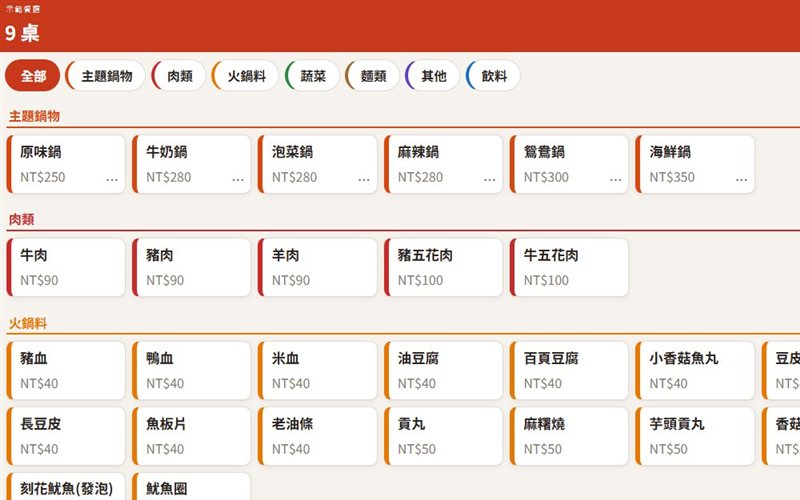Open options dots on 鴛鴦鍋 card

click(x=616, y=179)
